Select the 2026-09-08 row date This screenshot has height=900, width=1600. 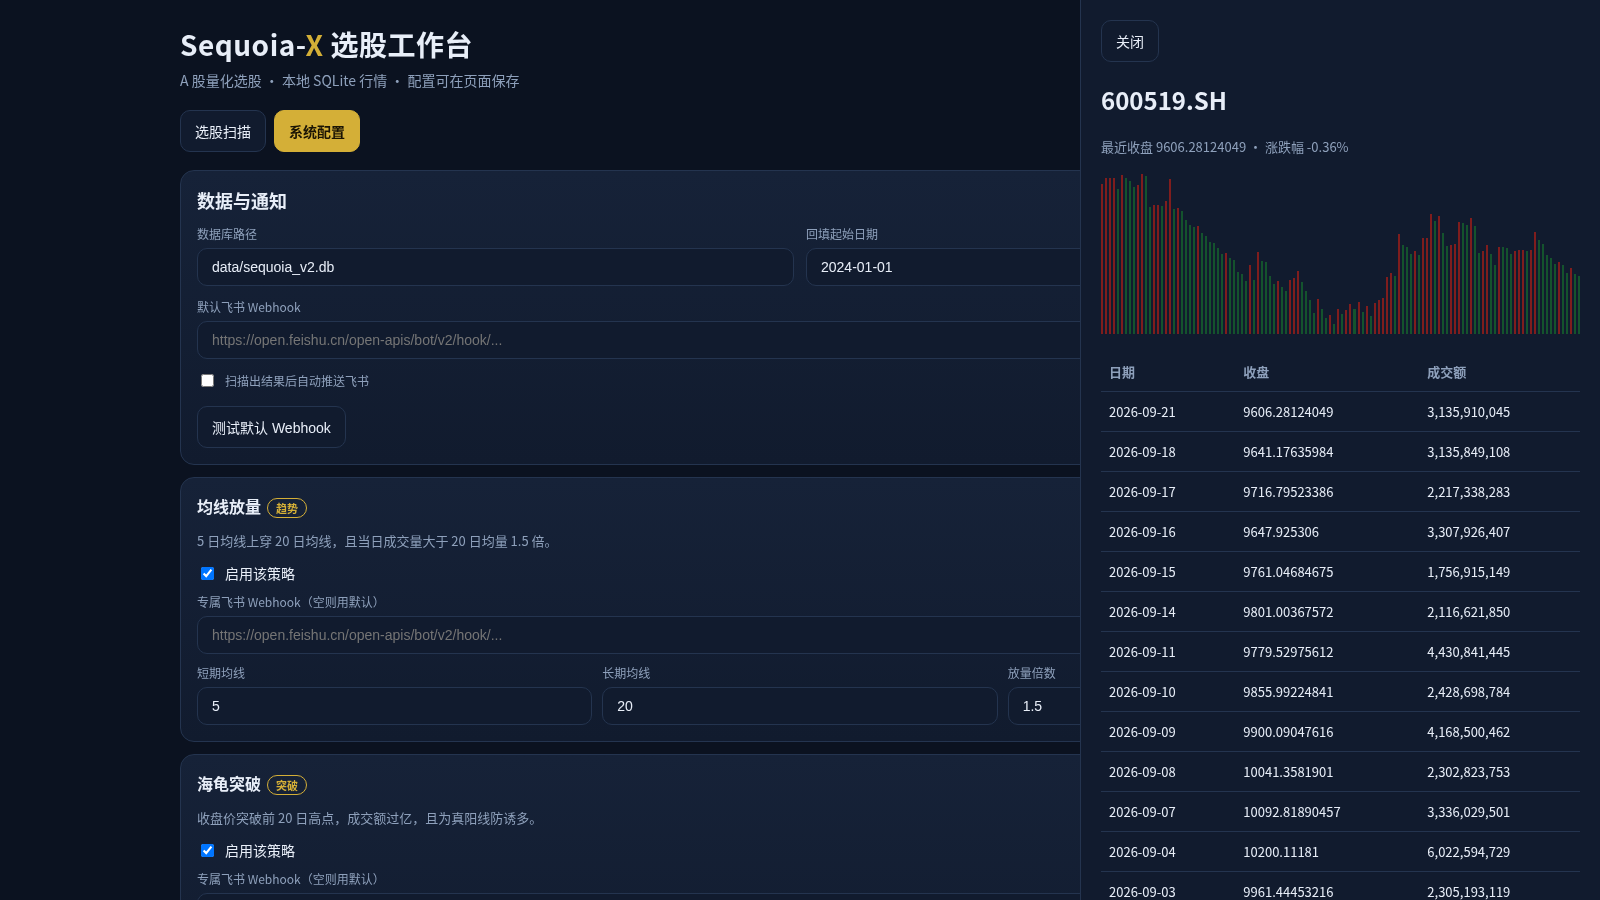click(x=1142, y=772)
